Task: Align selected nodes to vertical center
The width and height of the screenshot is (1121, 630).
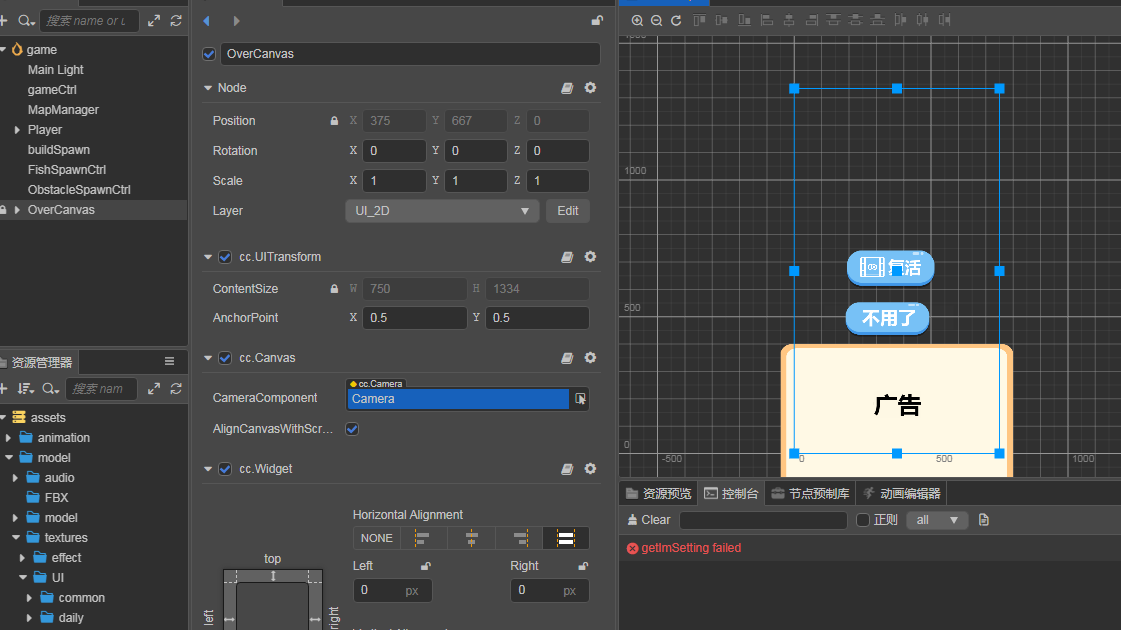Action: click(721, 20)
